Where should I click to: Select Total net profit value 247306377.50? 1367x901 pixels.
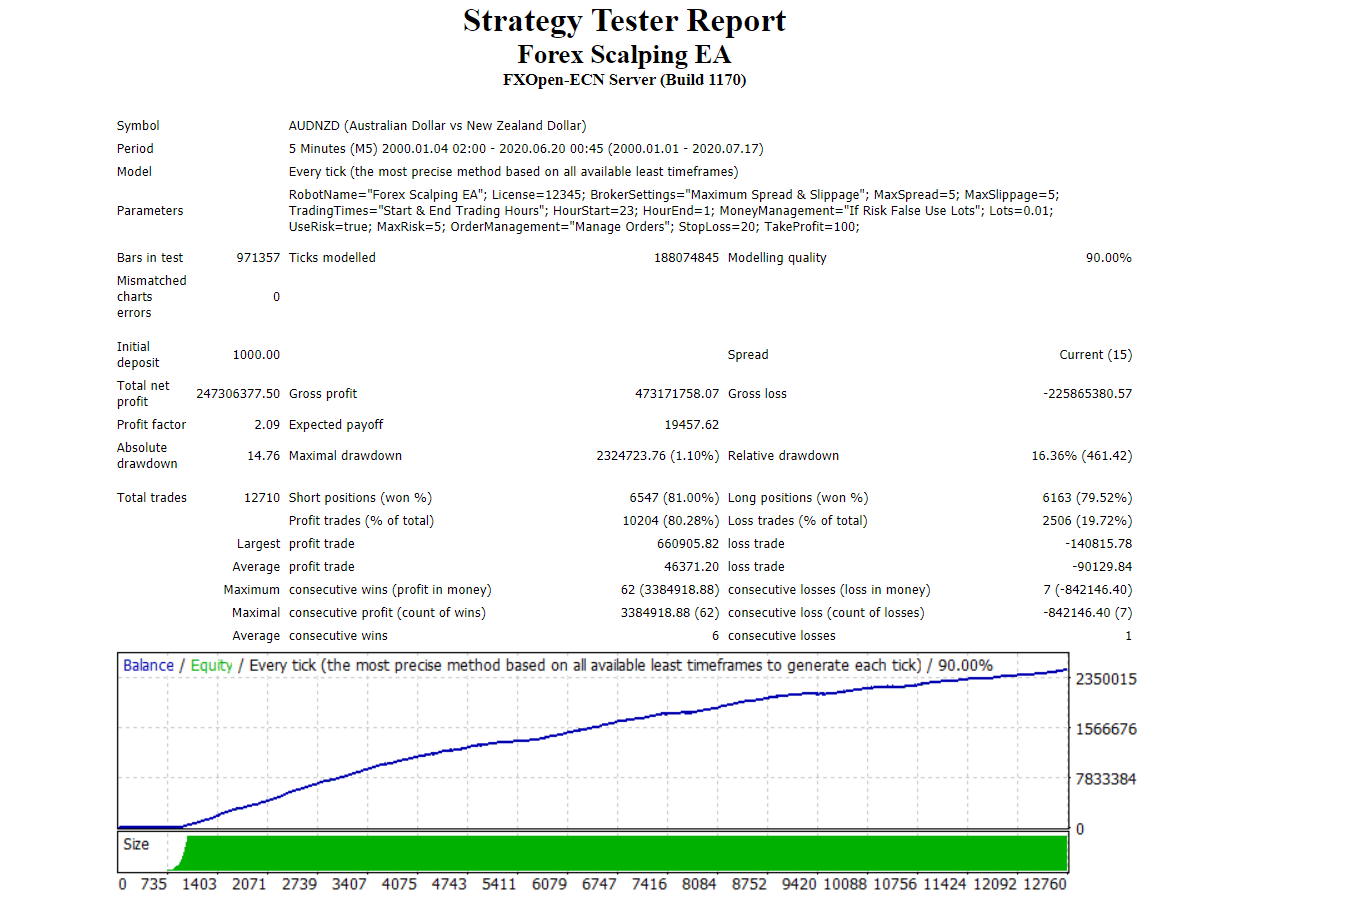pos(238,394)
